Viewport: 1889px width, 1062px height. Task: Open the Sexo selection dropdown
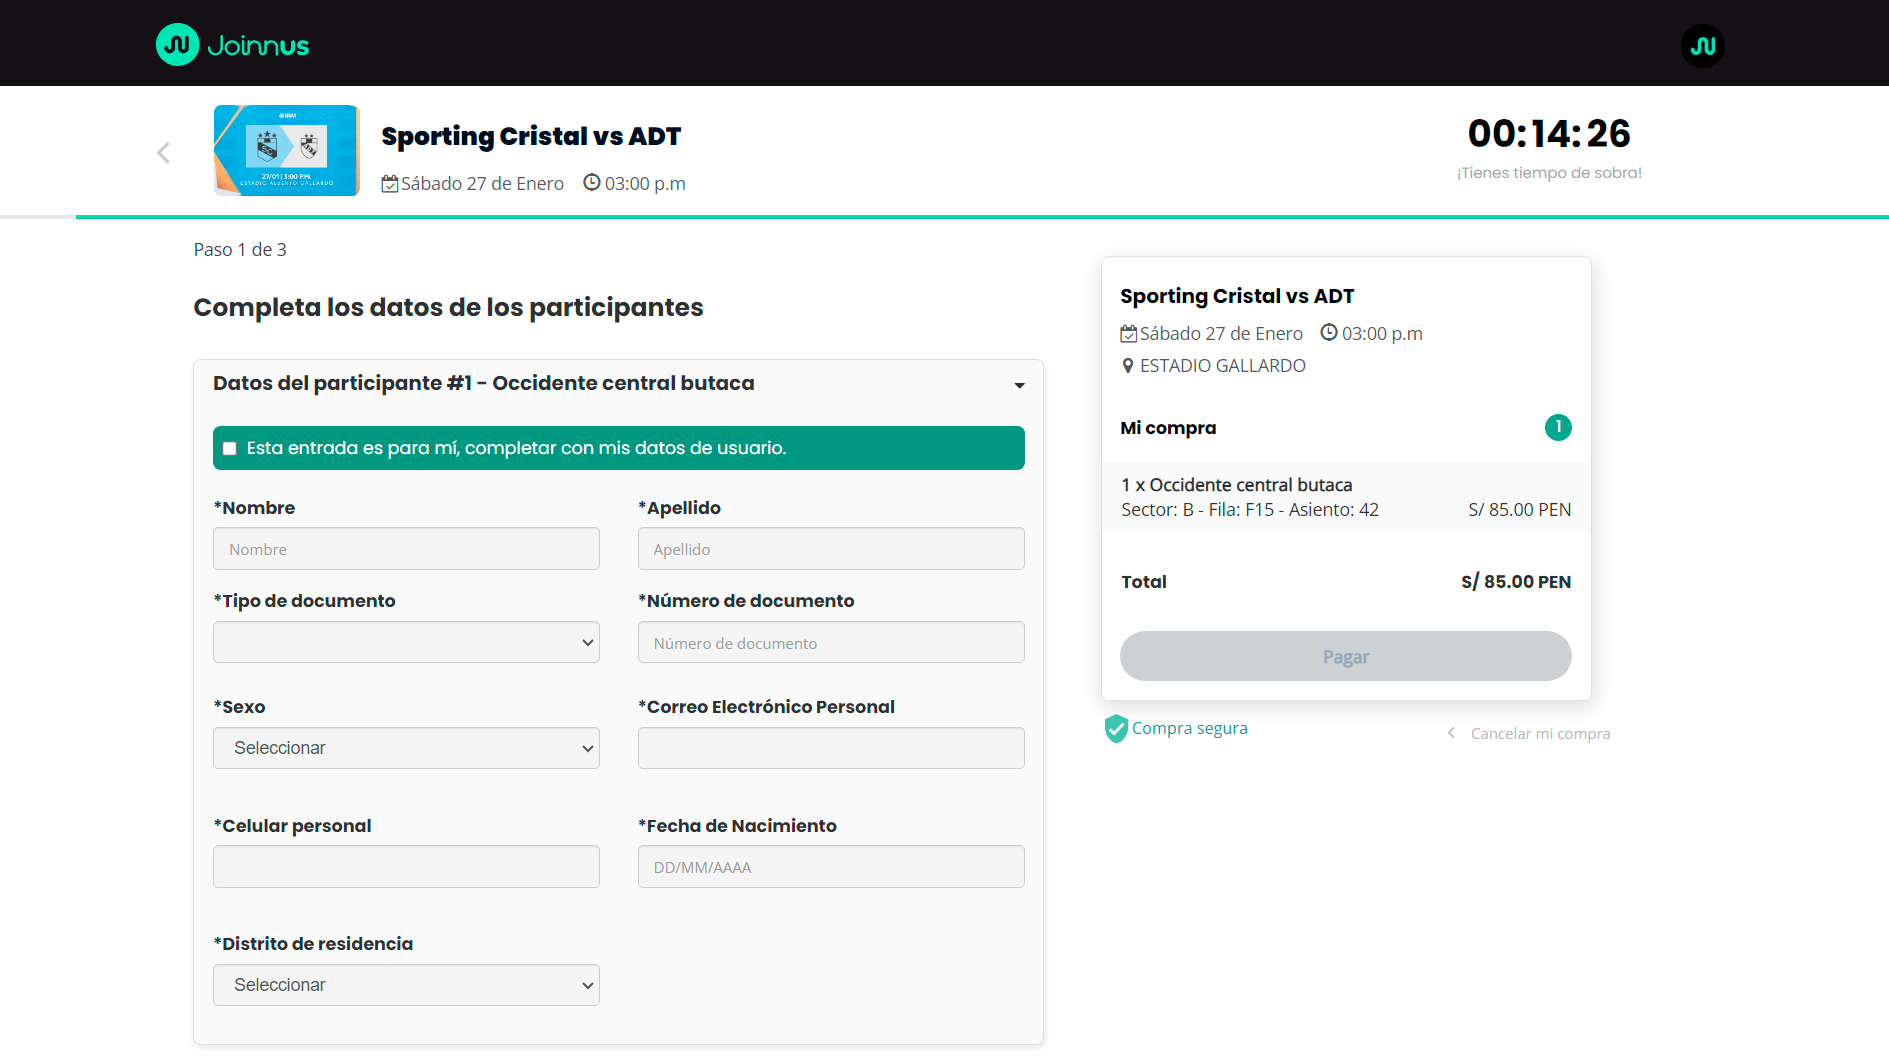tap(406, 748)
